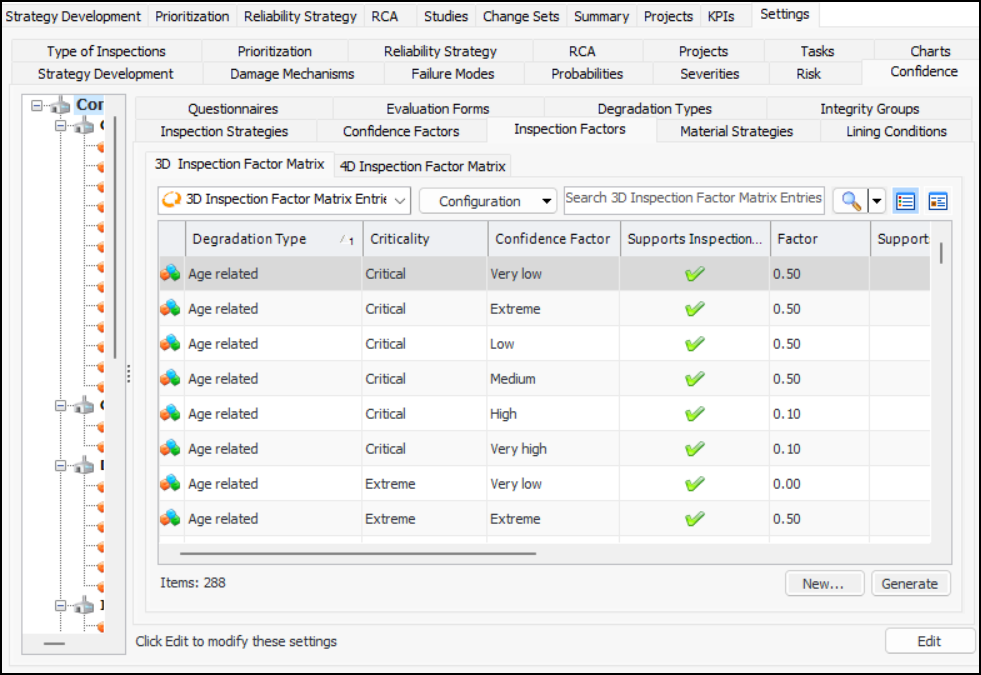This screenshot has width=981, height=675.
Task: Toggle Supports Inspection check for Critical Very low
Action: point(695,274)
